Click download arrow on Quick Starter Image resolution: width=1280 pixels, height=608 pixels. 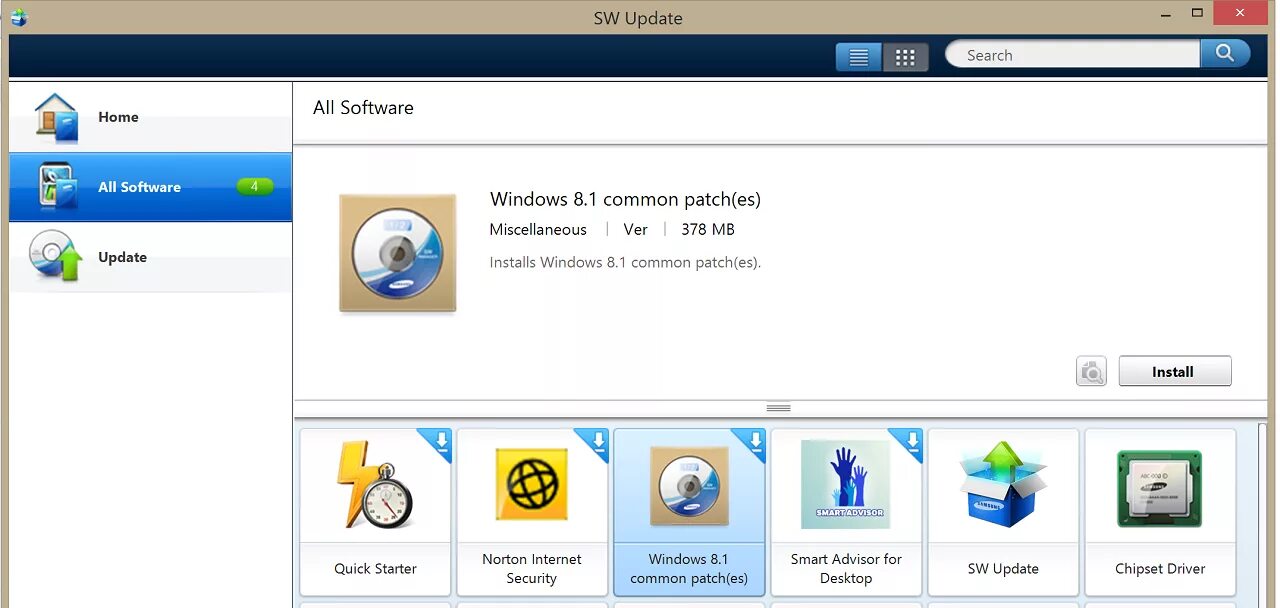[x=440, y=441]
